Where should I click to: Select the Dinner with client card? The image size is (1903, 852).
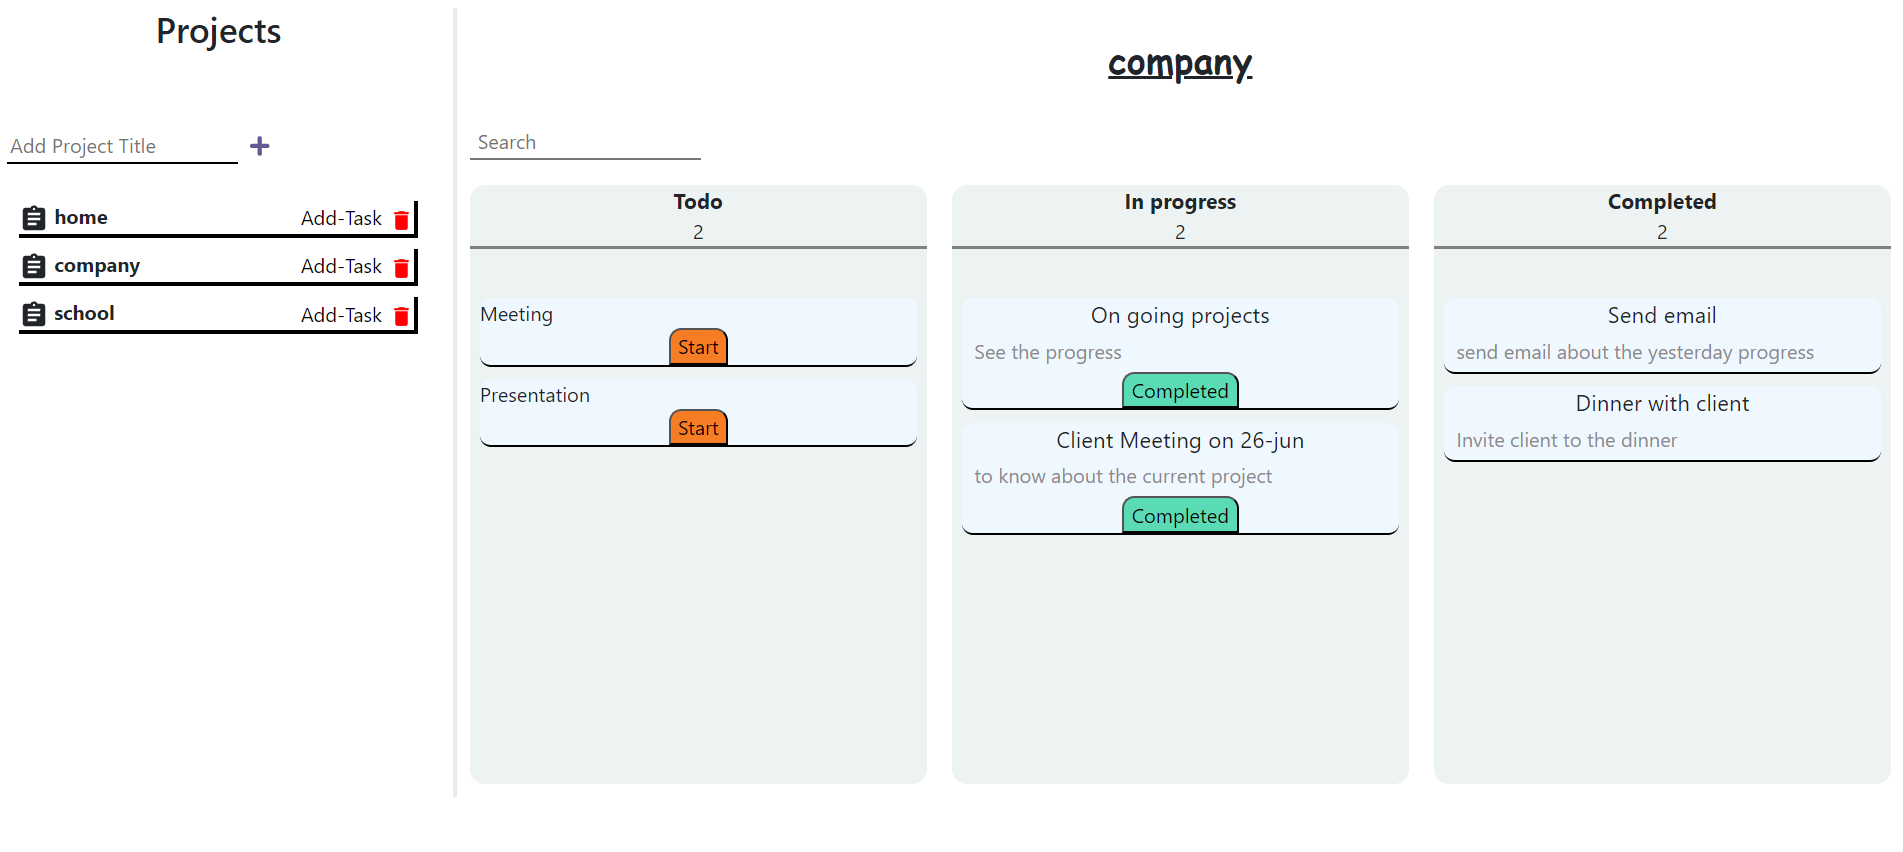[x=1661, y=420]
